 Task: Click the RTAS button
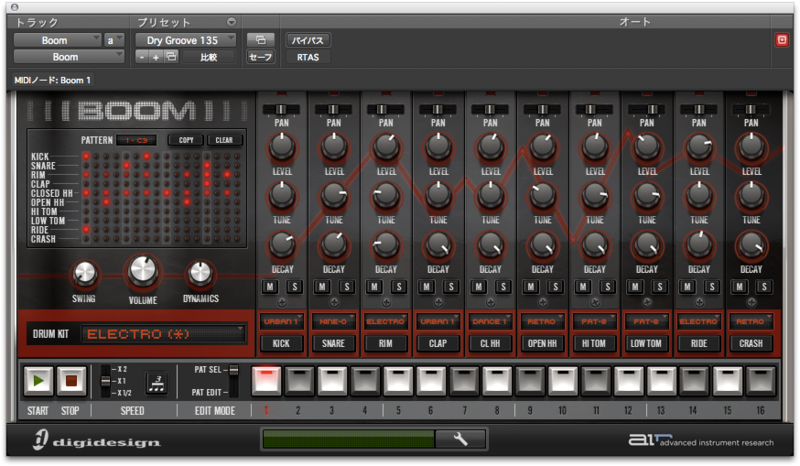click(x=308, y=57)
